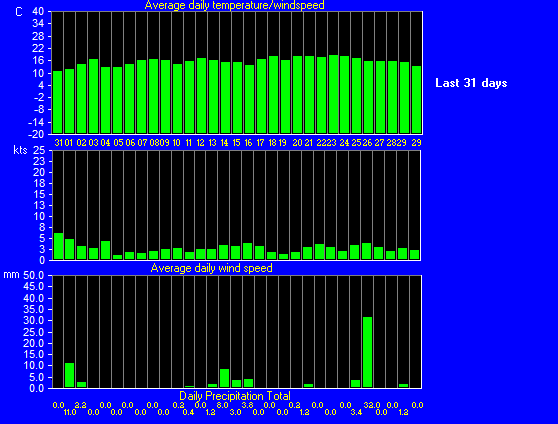
Task: Click the "Average daily wind speed" caption
Action: pyautogui.click(x=211, y=268)
